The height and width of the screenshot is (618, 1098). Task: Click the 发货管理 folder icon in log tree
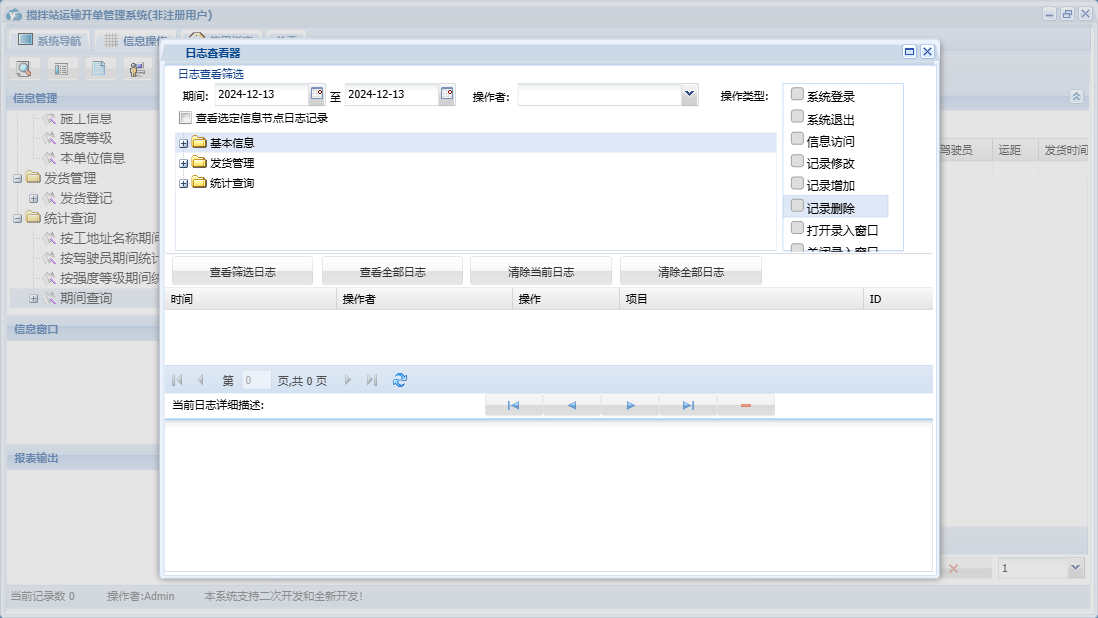(199, 163)
